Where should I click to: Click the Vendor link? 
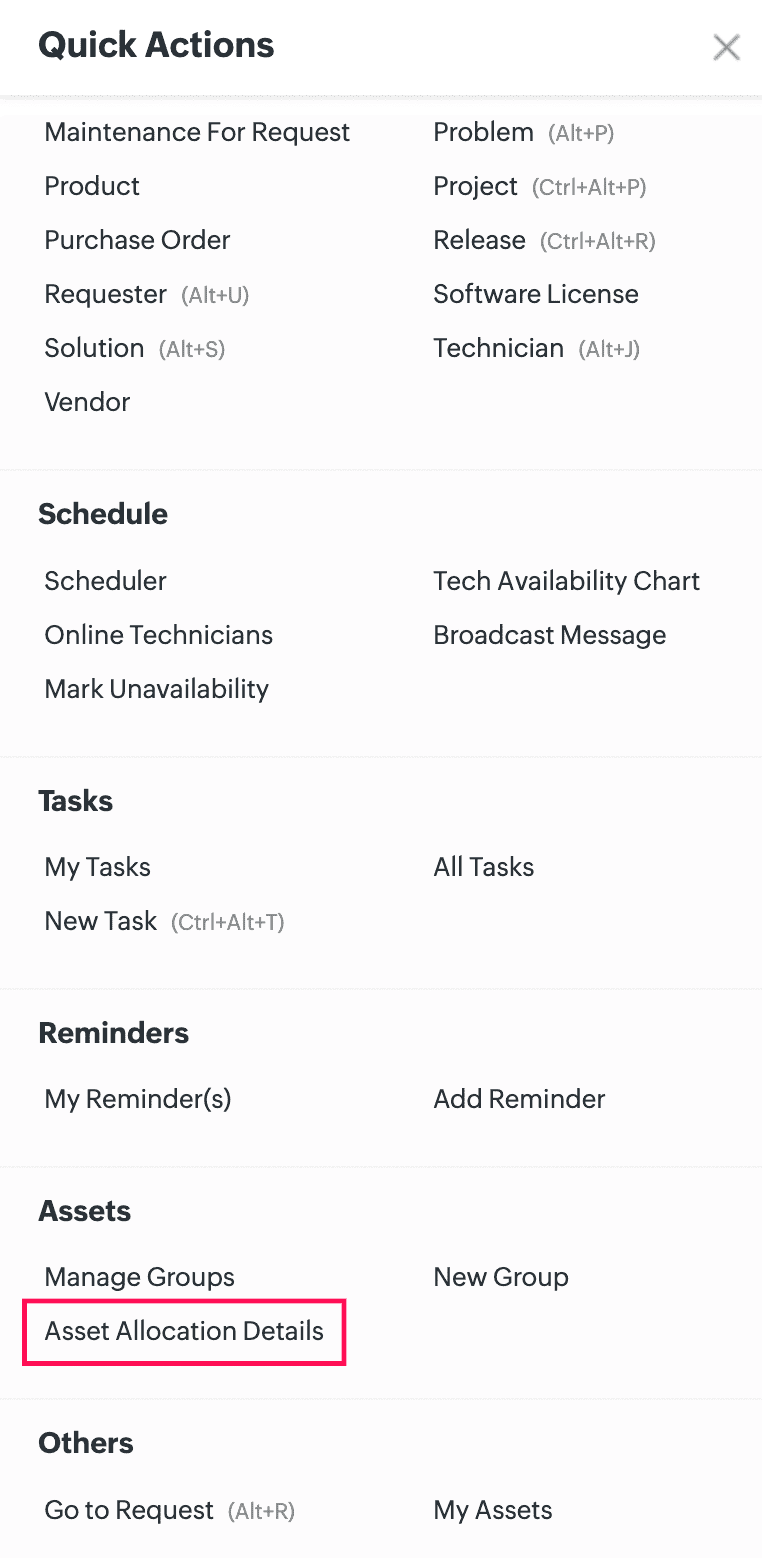pos(87,403)
